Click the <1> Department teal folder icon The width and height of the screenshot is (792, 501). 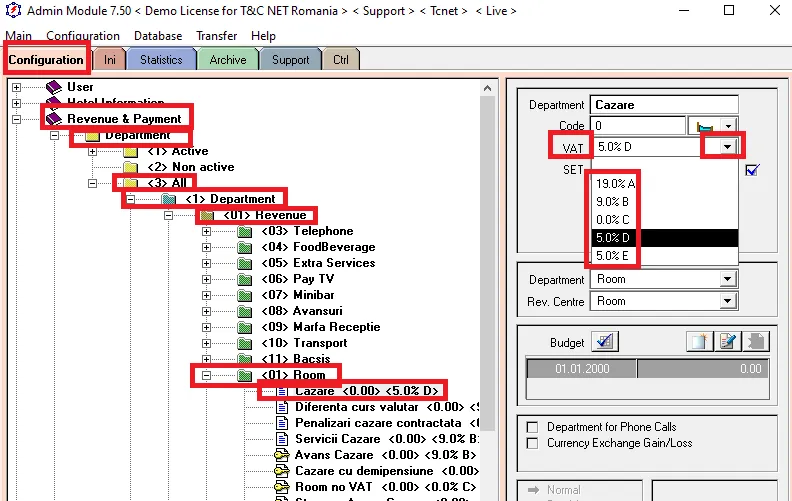coord(169,199)
